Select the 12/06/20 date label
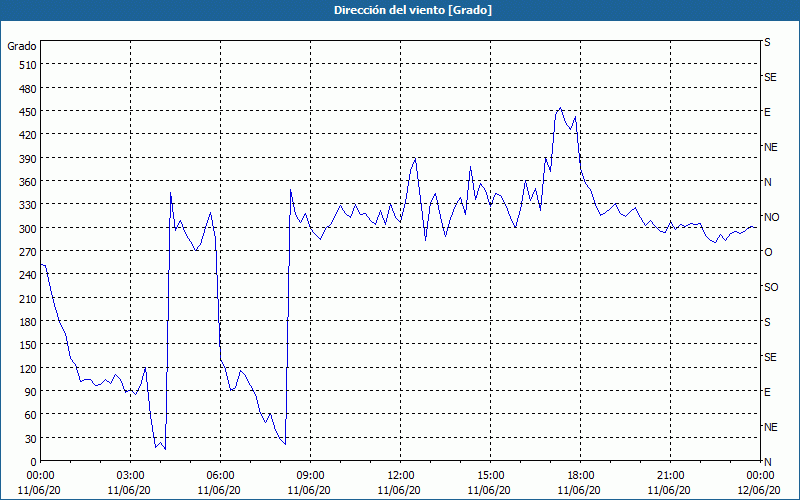 (759, 490)
